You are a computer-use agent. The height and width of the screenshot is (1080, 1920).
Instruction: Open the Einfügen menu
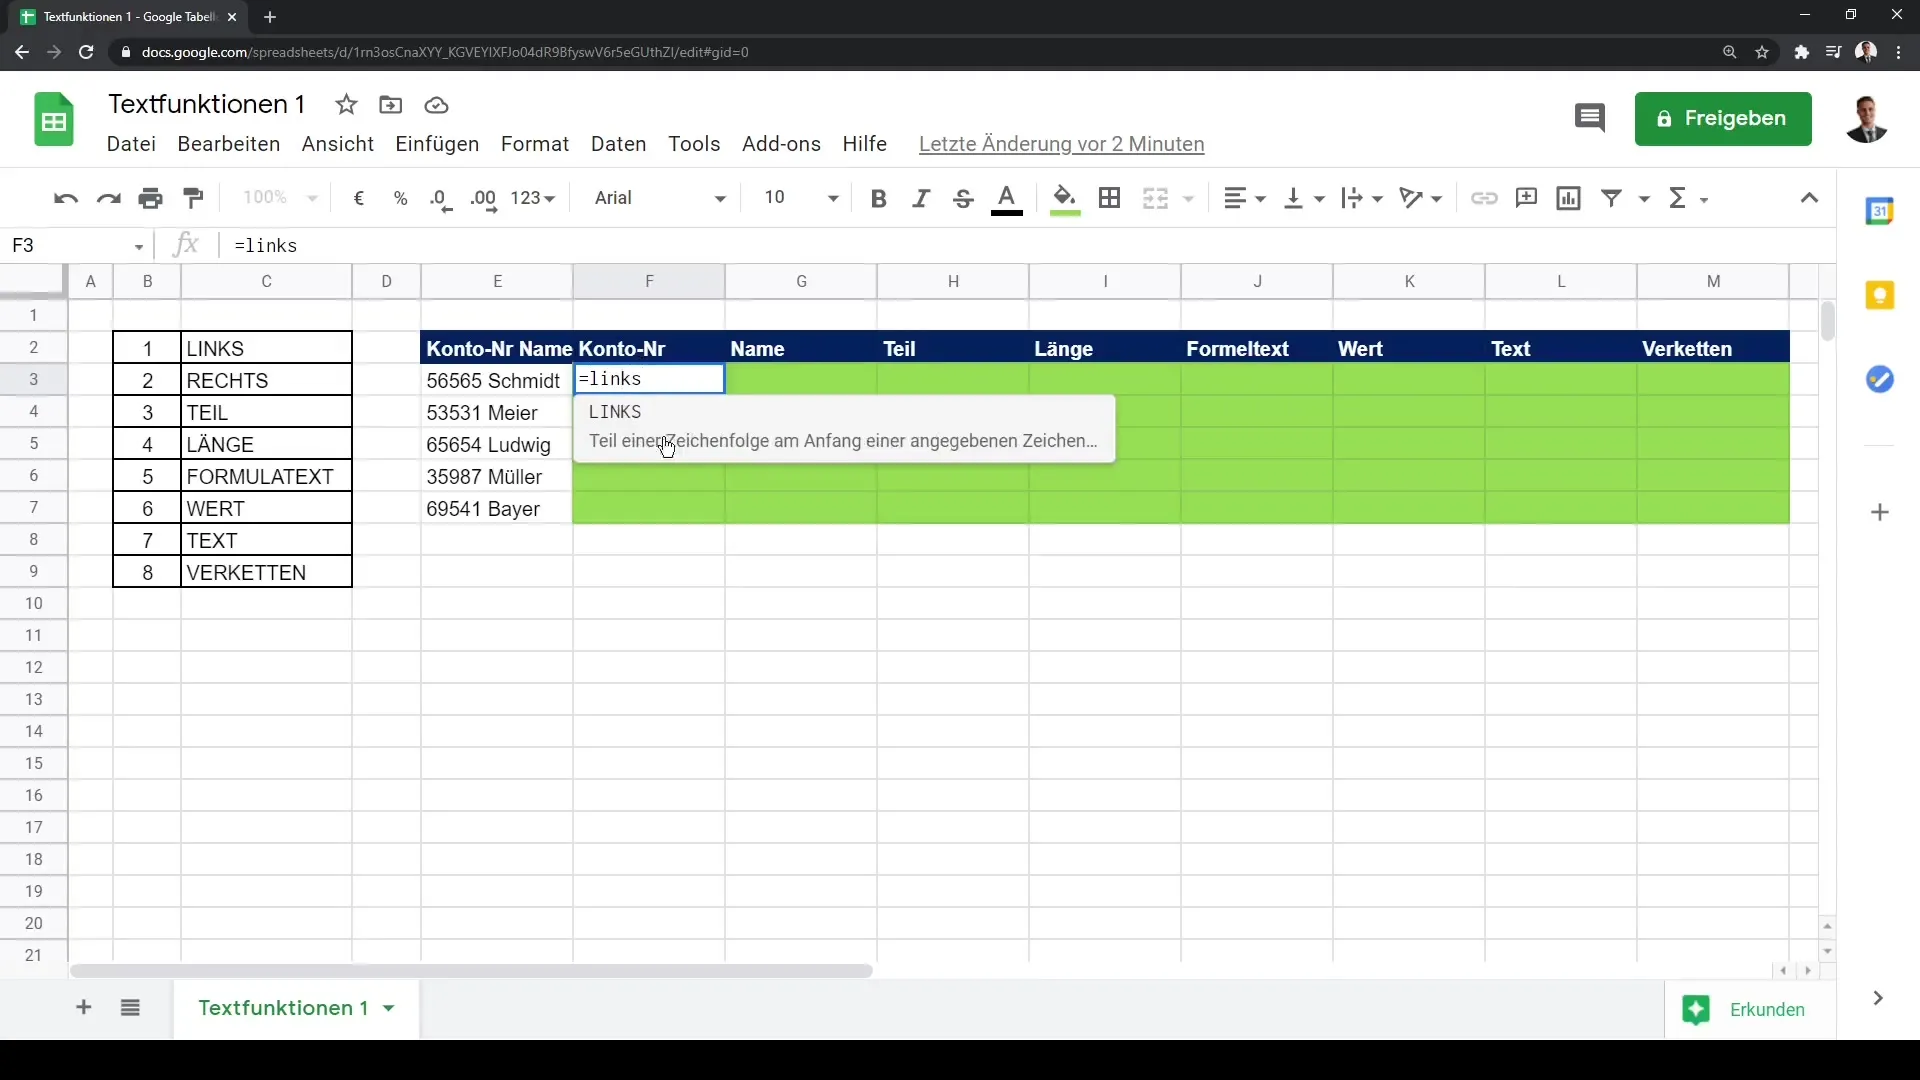point(437,144)
